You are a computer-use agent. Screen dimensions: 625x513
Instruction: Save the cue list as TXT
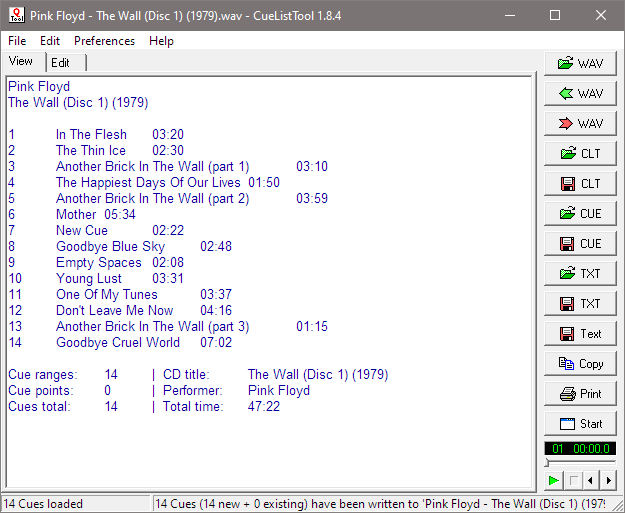[580, 304]
